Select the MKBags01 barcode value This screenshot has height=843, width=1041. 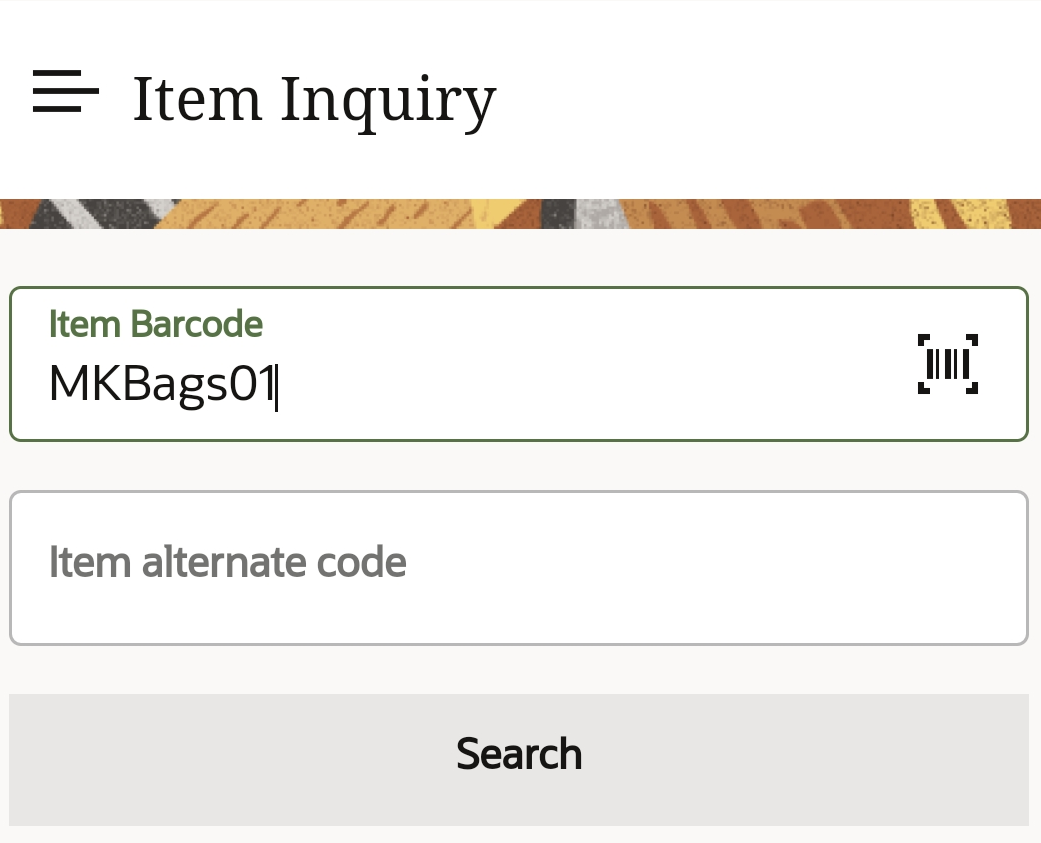(x=162, y=383)
